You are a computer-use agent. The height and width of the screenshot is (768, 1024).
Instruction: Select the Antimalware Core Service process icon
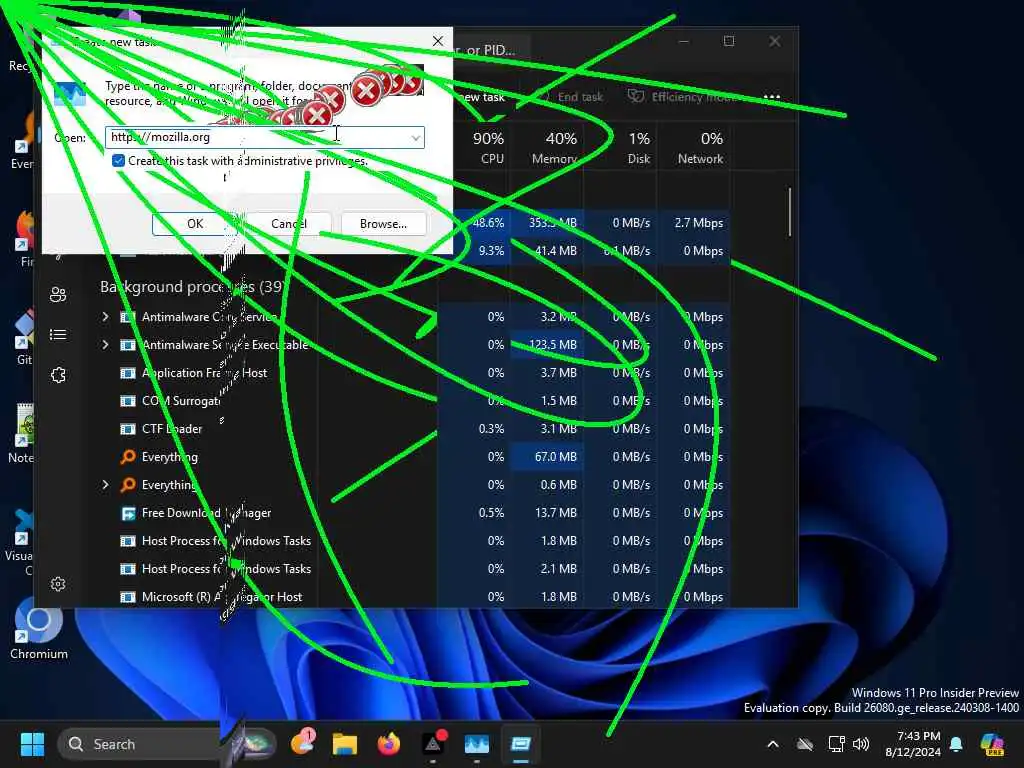[x=128, y=317]
